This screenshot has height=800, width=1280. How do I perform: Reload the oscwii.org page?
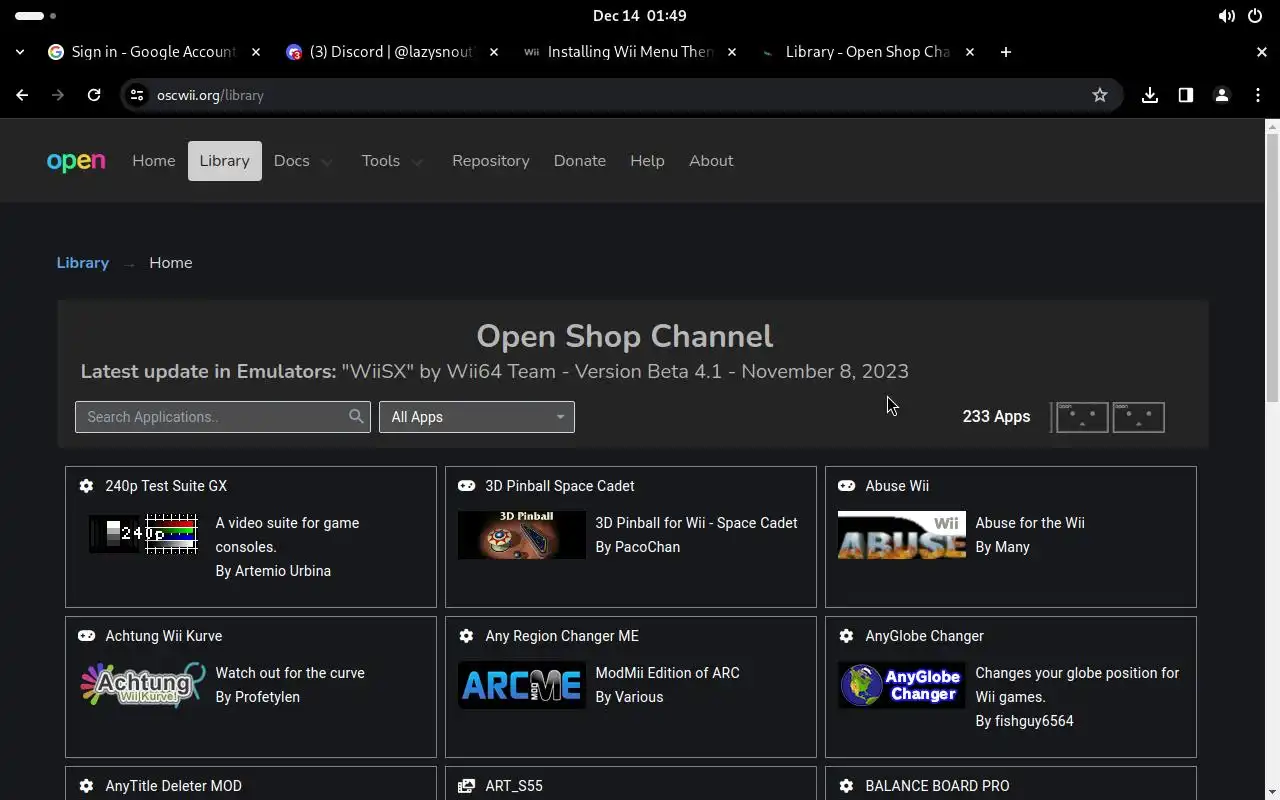94,95
